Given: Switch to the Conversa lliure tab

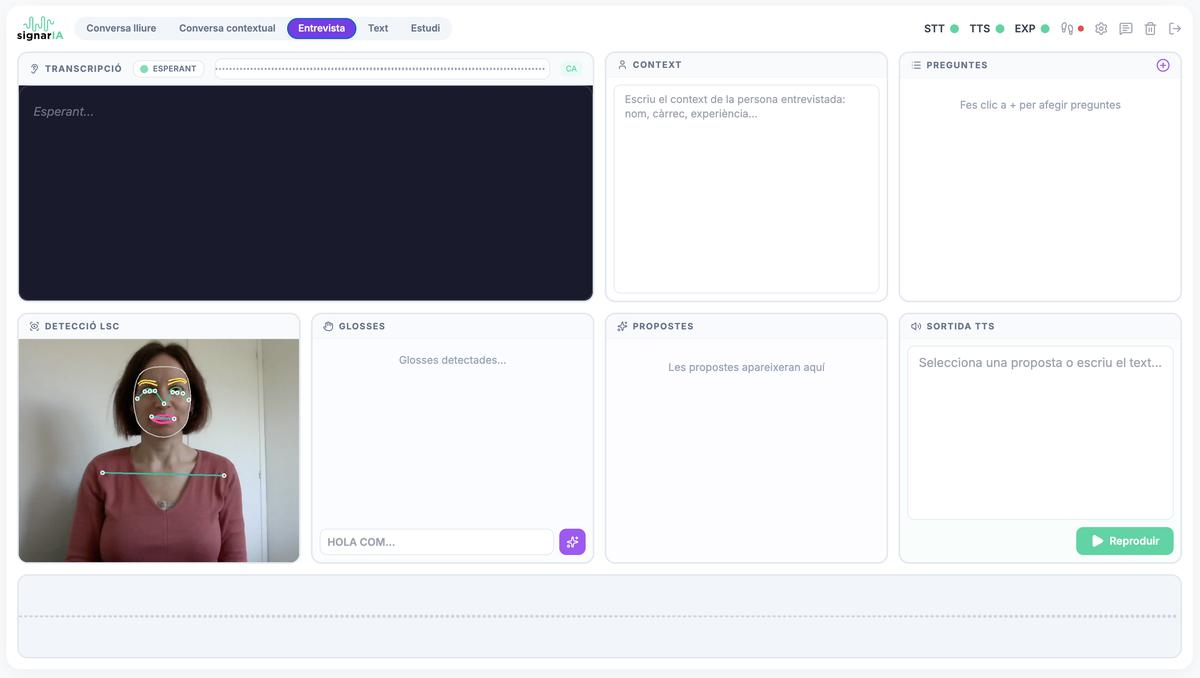Looking at the screenshot, I should [x=121, y=28].
